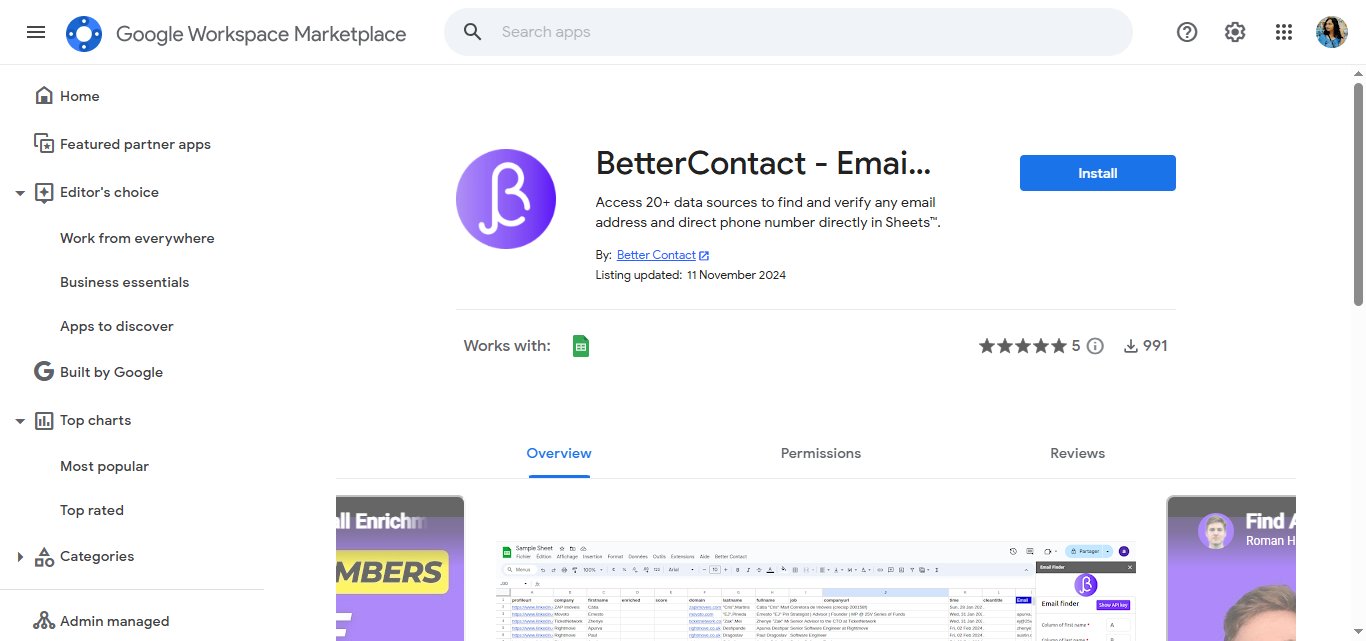Click the Featured partner apps icon

[x=44, y=144]
